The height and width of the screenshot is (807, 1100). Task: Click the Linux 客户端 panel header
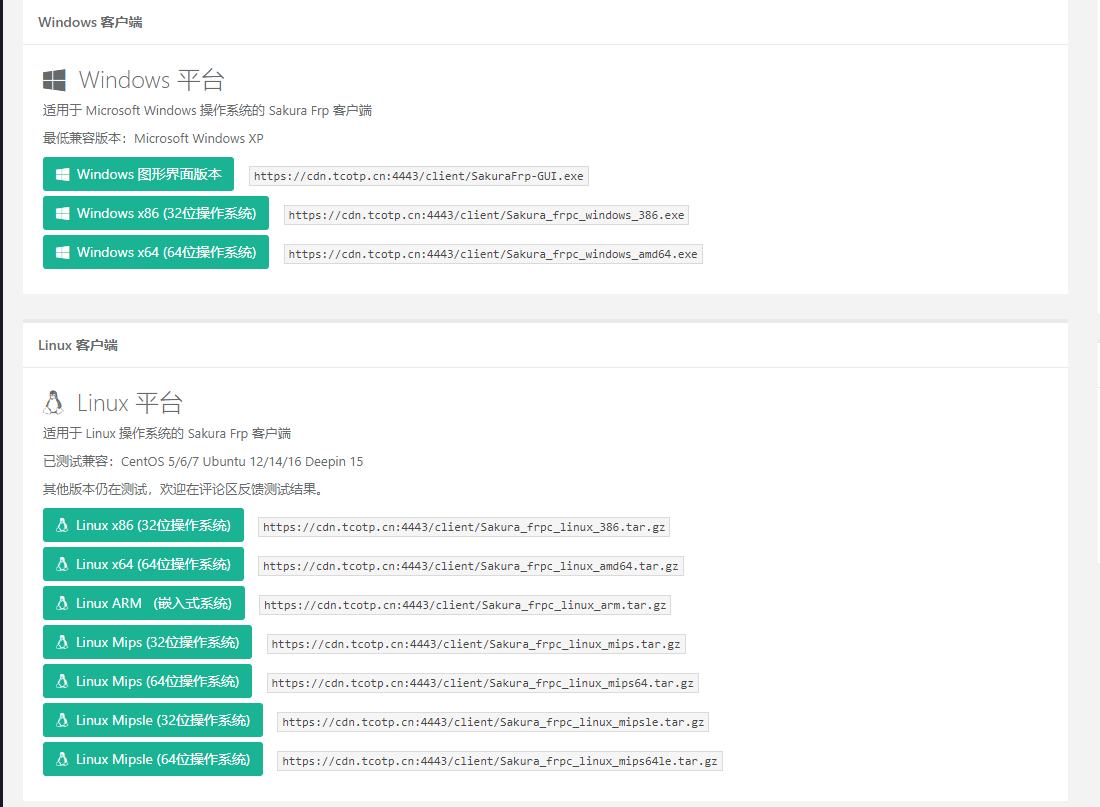(x=545, y=345)
